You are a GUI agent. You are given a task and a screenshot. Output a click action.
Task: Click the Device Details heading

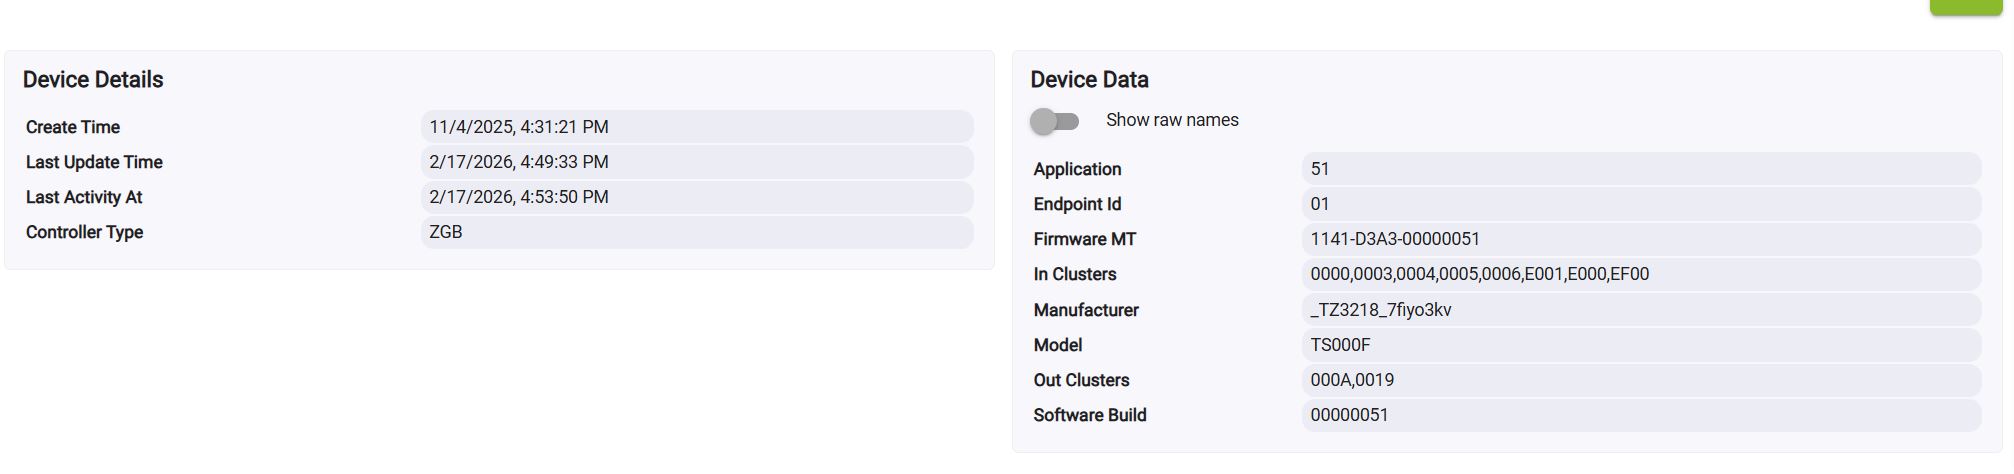pyautogui.click(x=93, y=80)
